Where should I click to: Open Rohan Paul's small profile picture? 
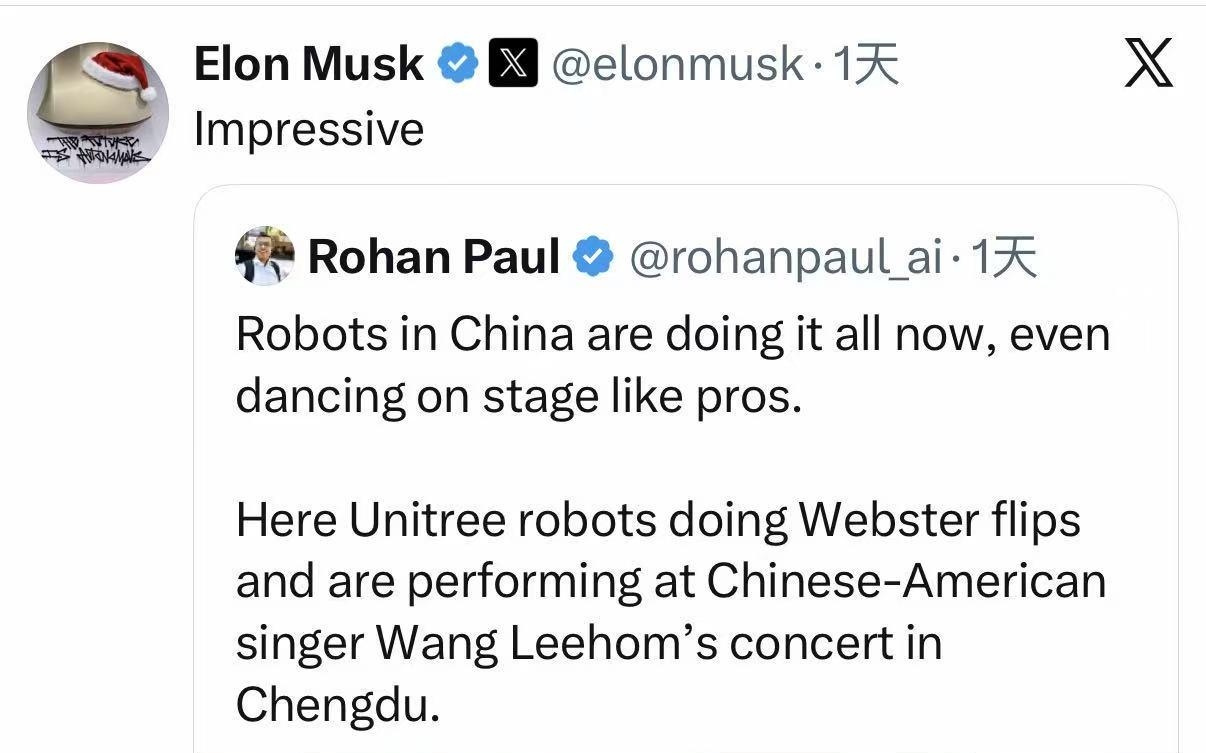coord(265,256)
